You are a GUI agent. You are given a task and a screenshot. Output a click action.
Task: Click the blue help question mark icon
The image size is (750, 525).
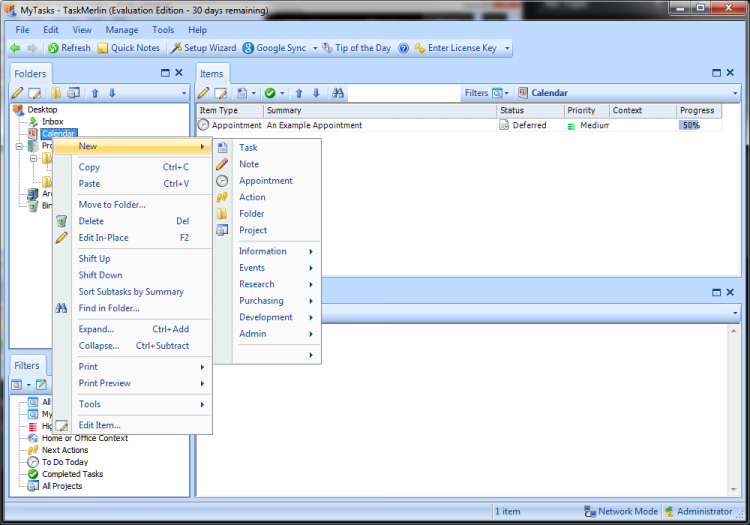(x=404, y=48)
